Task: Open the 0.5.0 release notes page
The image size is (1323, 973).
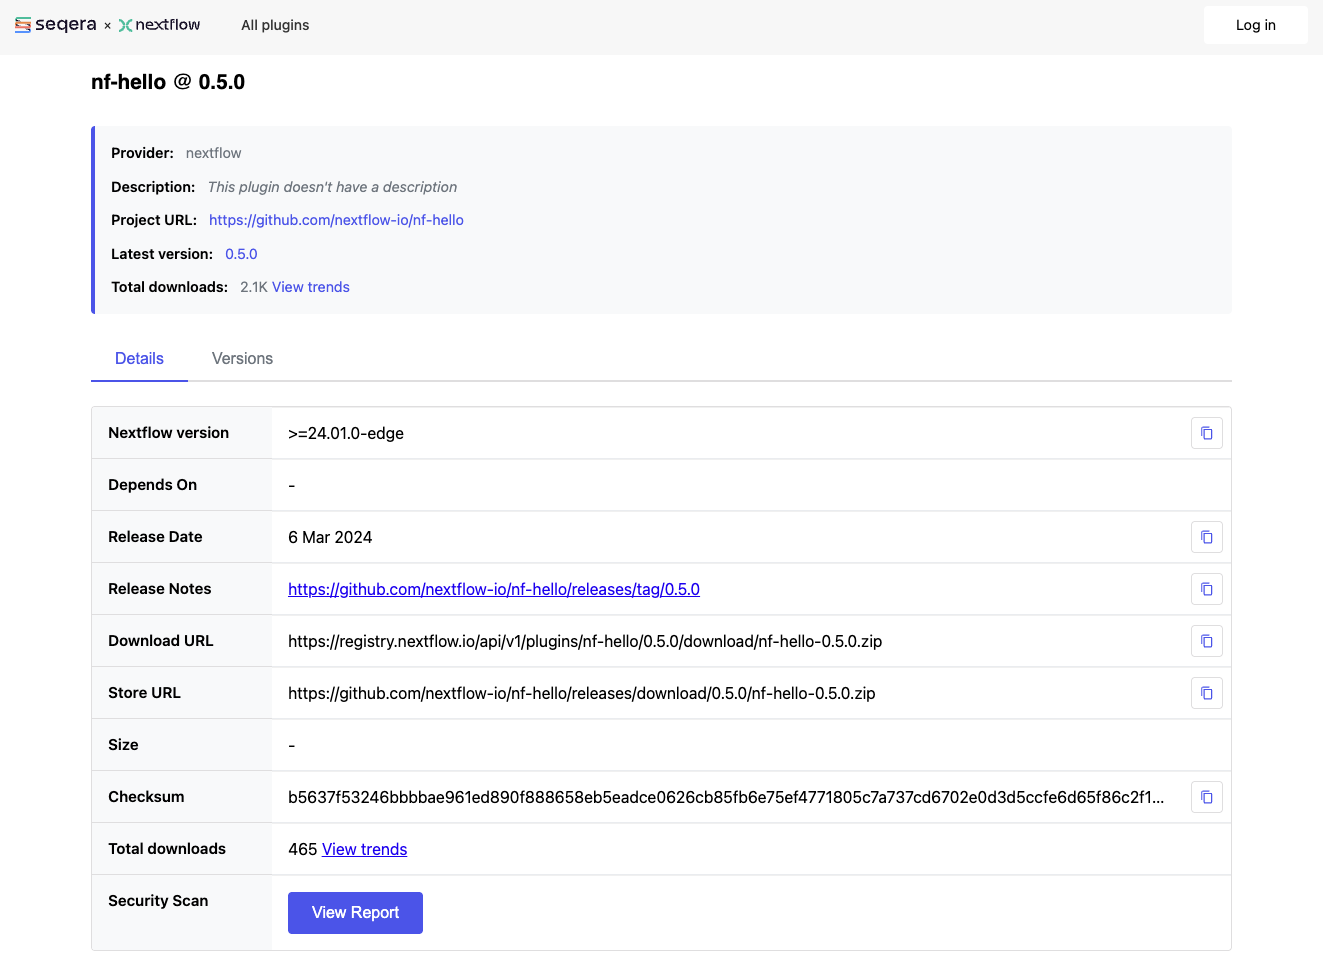Action: [494, 589]
